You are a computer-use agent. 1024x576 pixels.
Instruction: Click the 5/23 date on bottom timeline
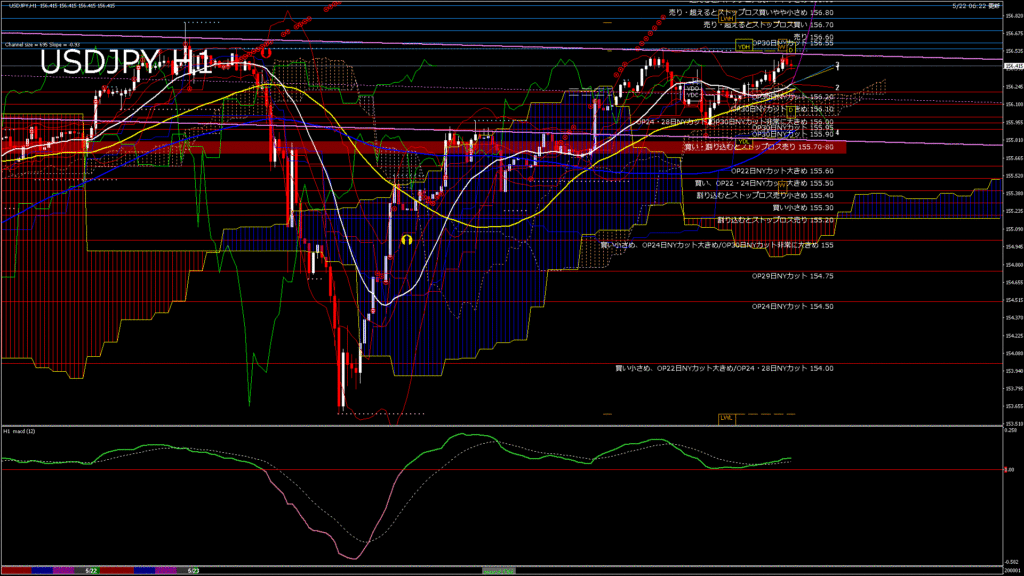194,570
